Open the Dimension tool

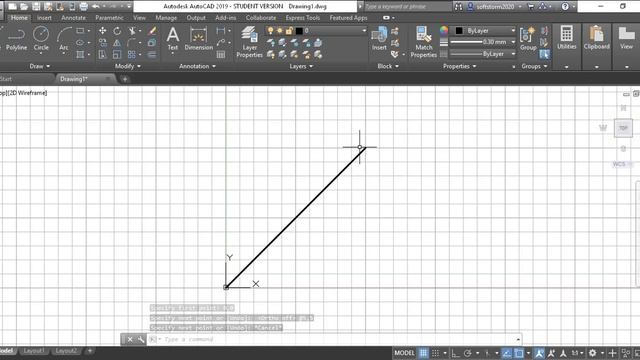(198, 39)
